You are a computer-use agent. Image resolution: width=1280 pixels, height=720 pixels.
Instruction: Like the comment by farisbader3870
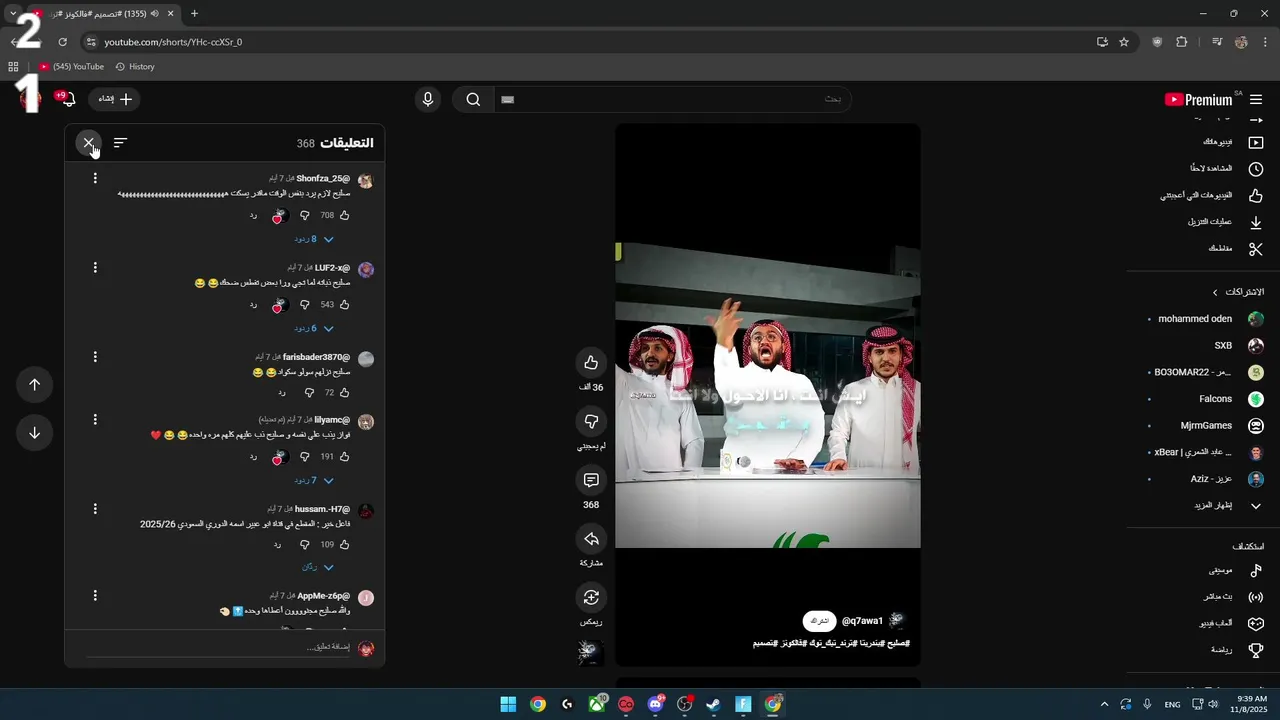click(344, 393)
